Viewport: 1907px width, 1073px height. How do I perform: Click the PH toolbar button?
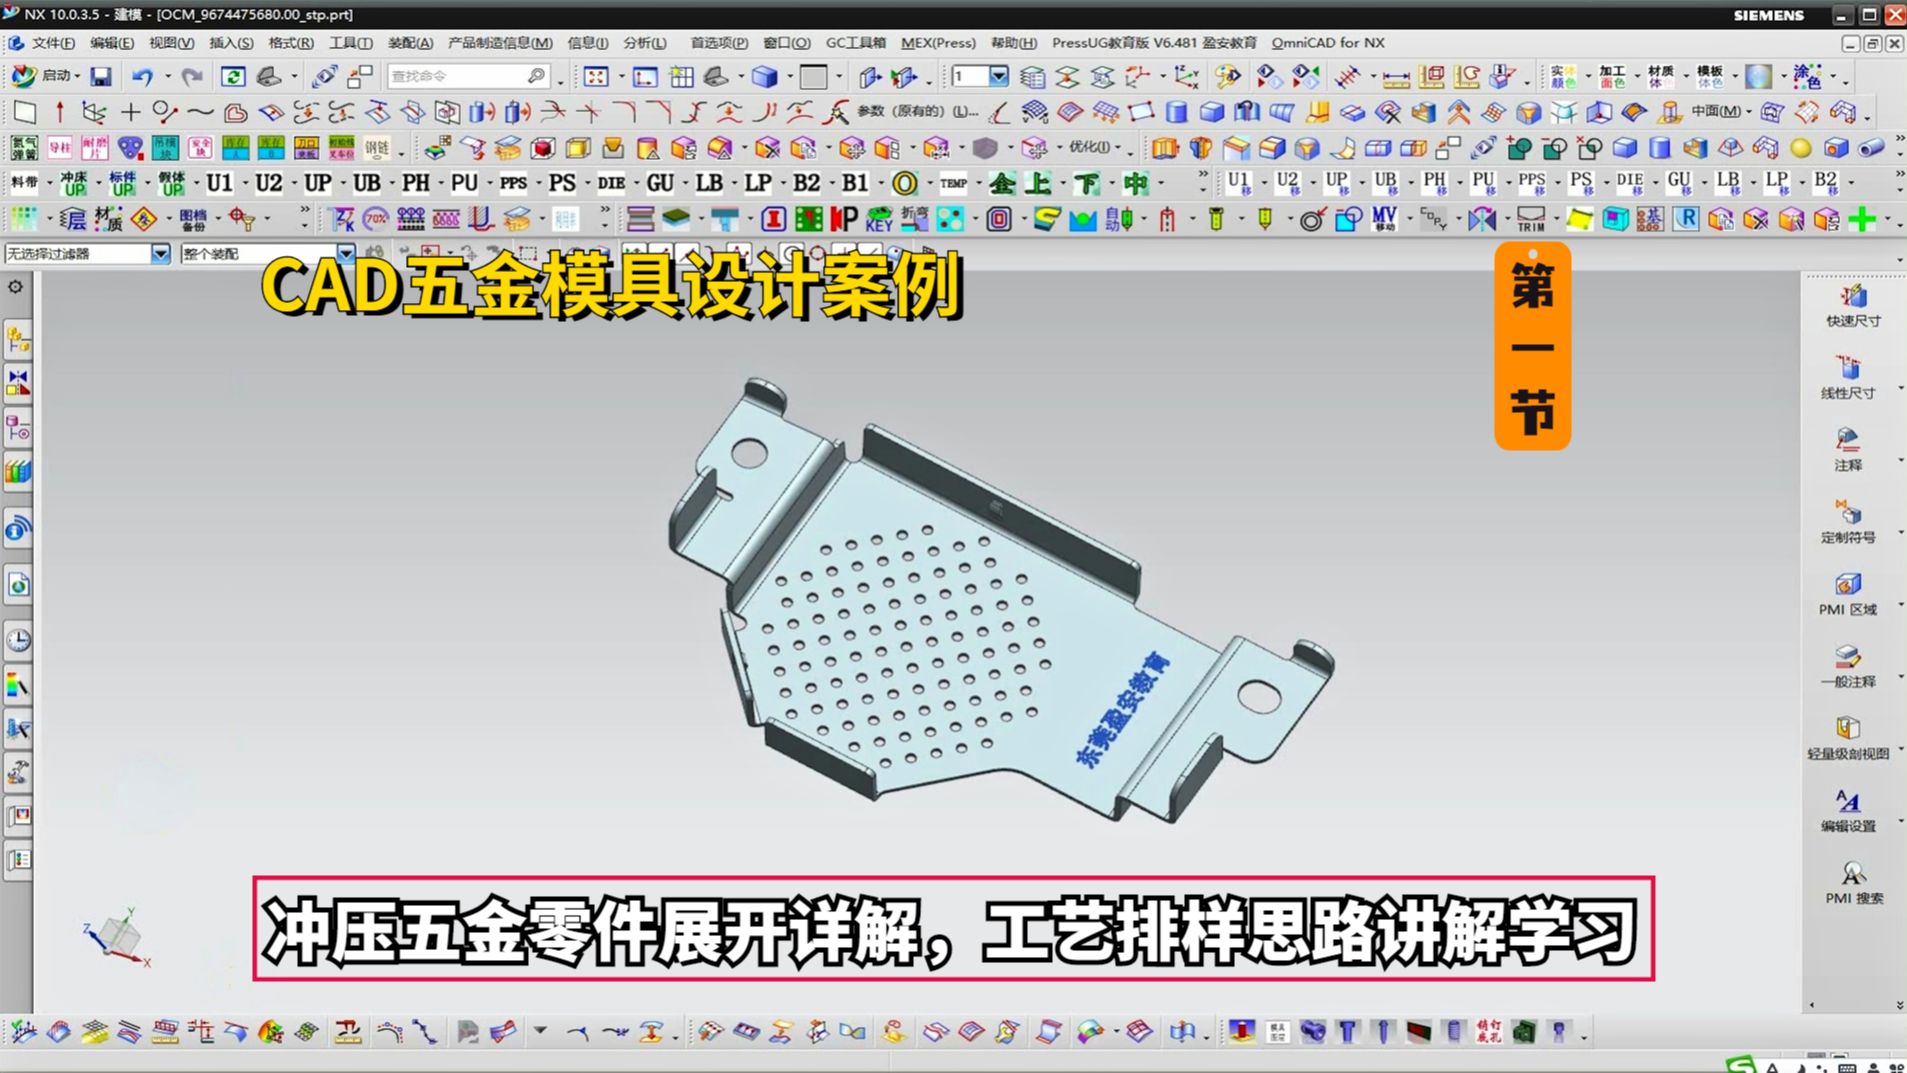click(x=416, y=183)
